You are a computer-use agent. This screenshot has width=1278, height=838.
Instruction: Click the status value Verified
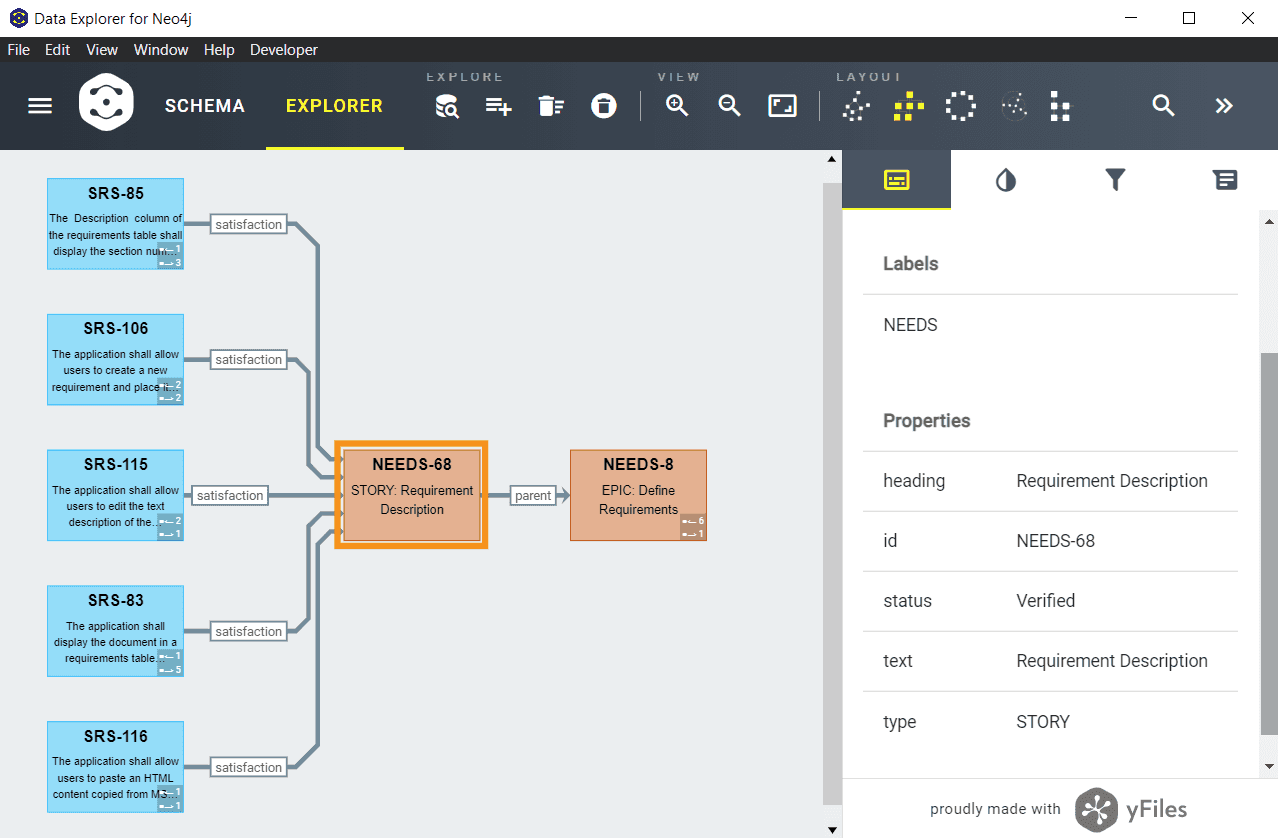pyautogui.click(x=1046, y=601)
